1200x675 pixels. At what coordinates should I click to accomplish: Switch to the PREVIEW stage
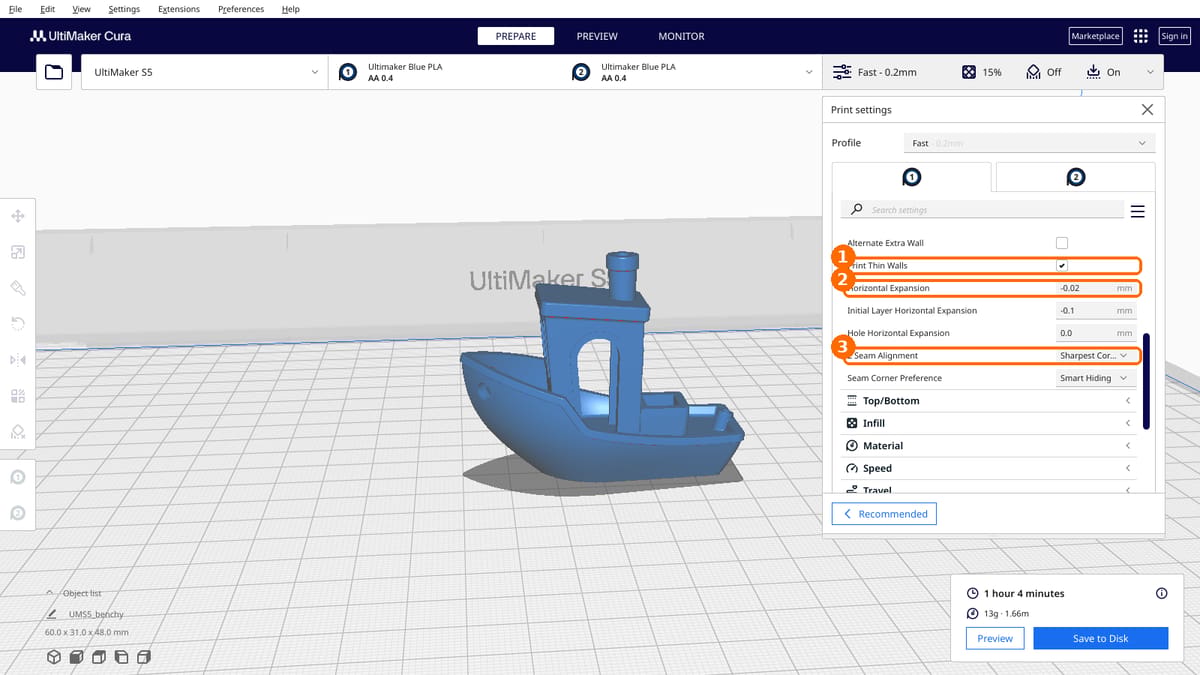[x=597, y=36]
